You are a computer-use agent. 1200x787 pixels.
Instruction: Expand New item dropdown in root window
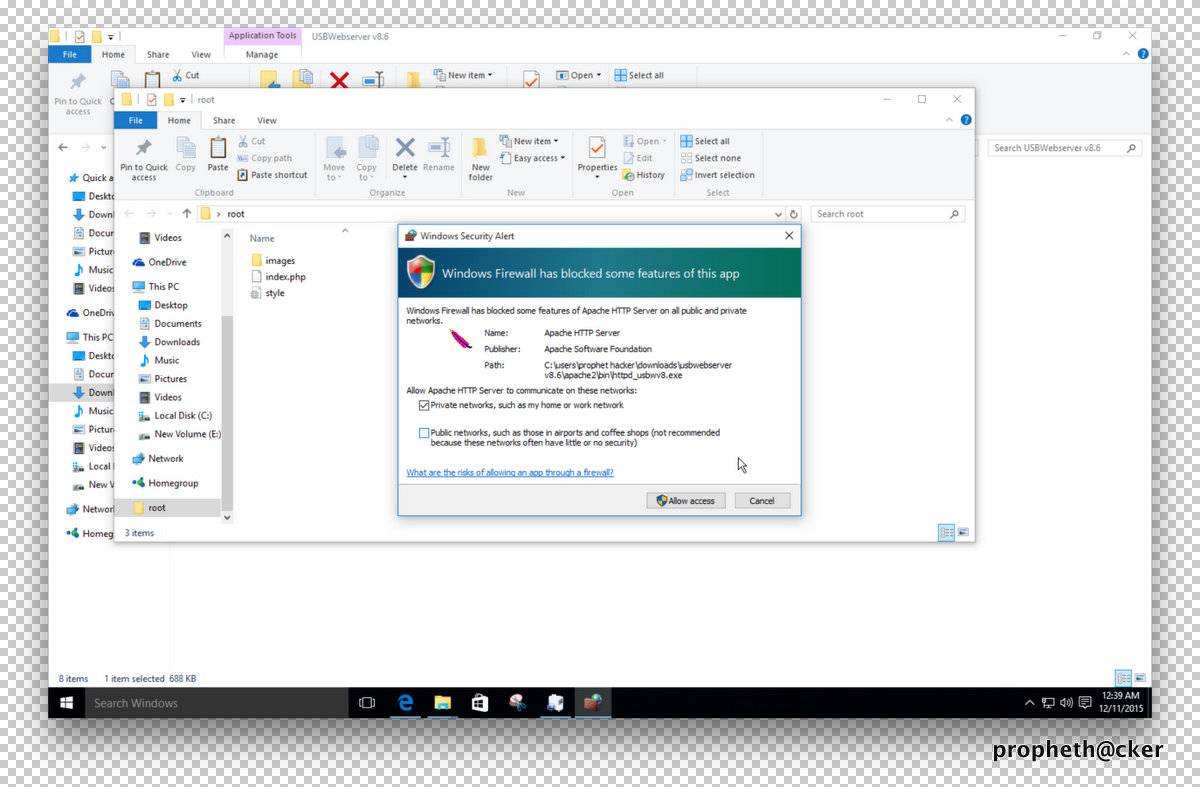(556, 141)
